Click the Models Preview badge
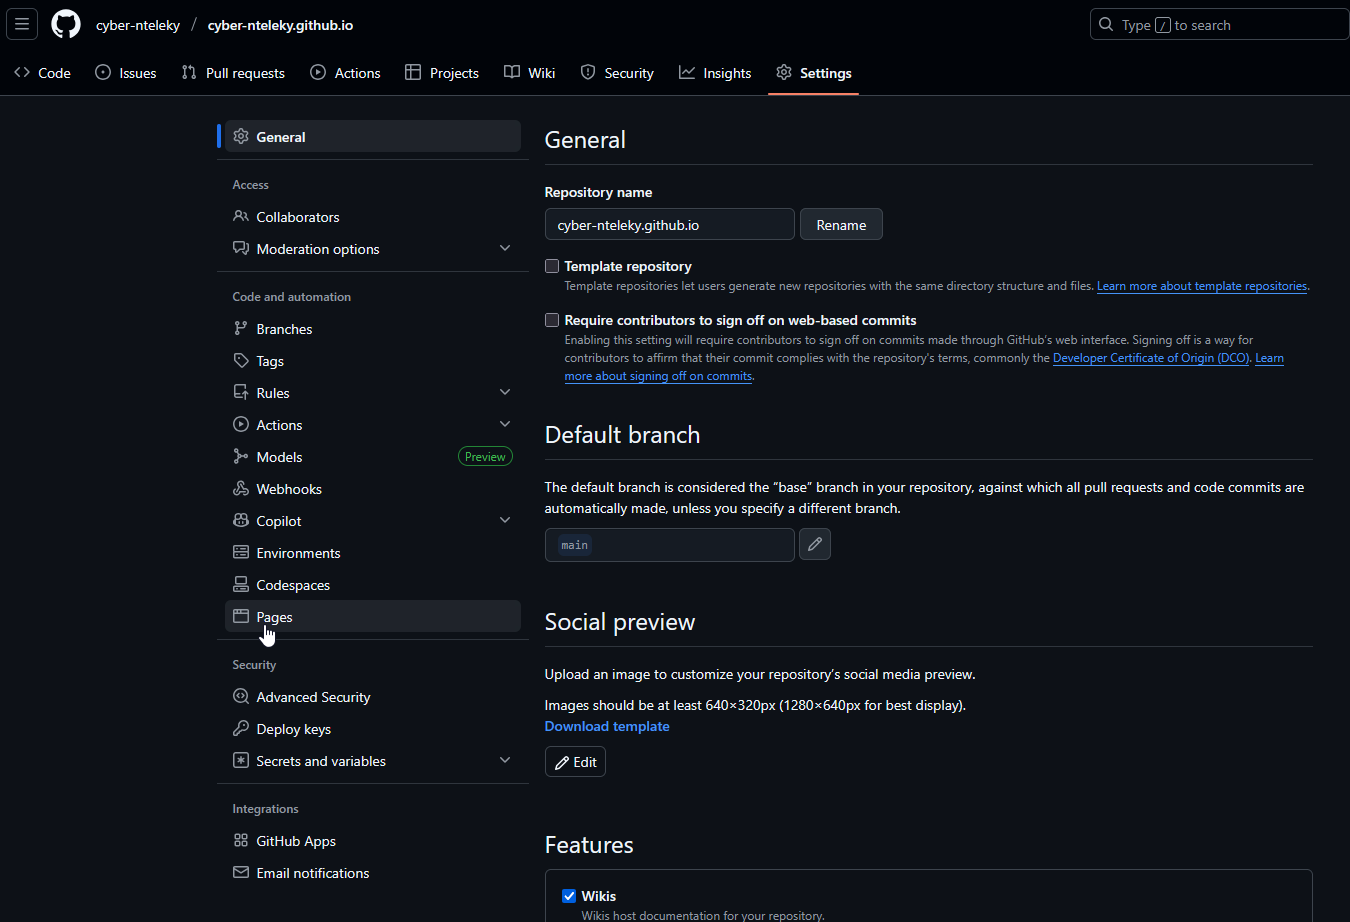This screenshot has height=922, width=1350. tap(485, 456)
